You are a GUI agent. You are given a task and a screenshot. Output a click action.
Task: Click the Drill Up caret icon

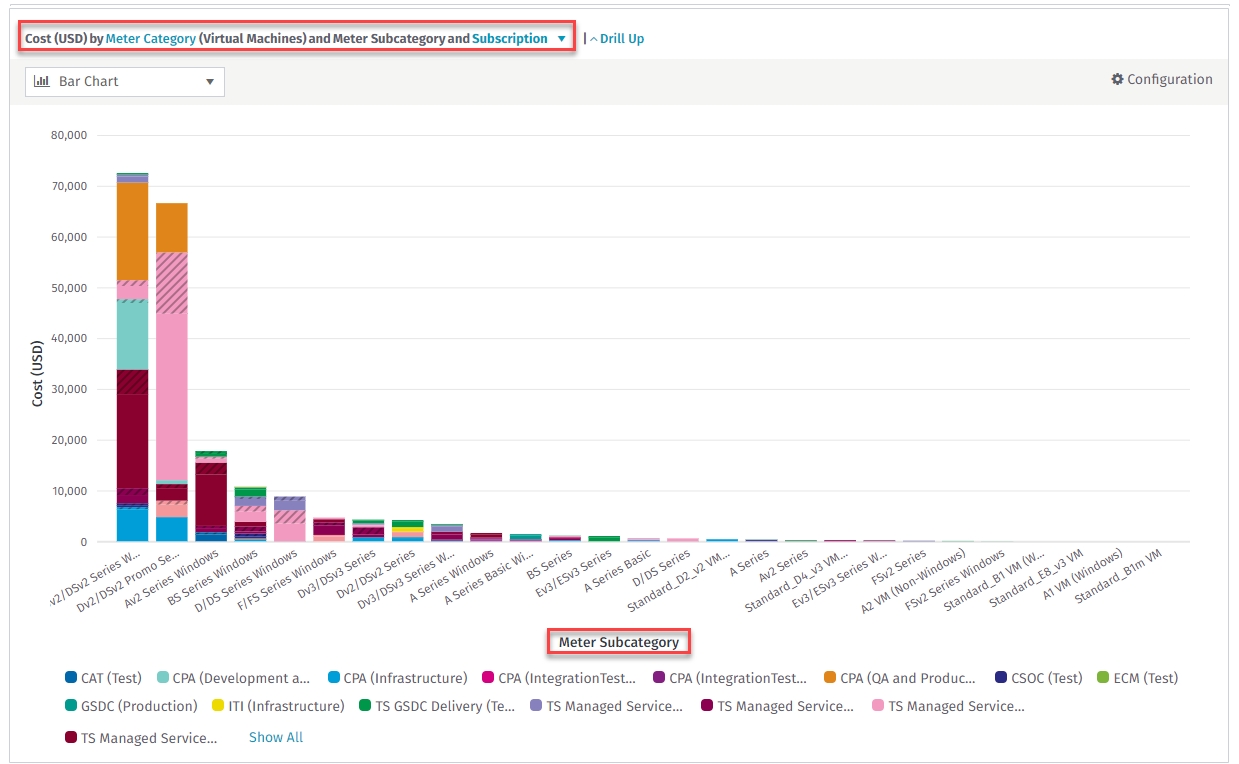[593, 39]
